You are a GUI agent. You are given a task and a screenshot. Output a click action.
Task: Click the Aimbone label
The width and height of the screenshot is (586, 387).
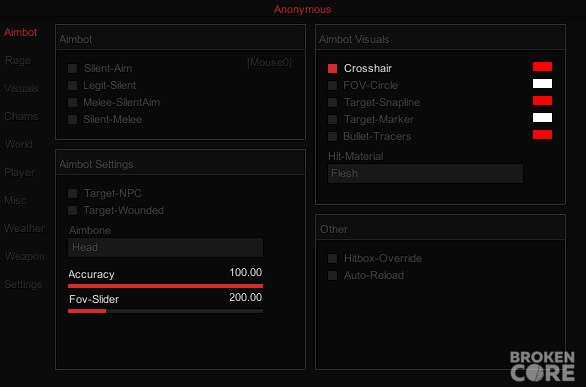(x=90, y=230)
